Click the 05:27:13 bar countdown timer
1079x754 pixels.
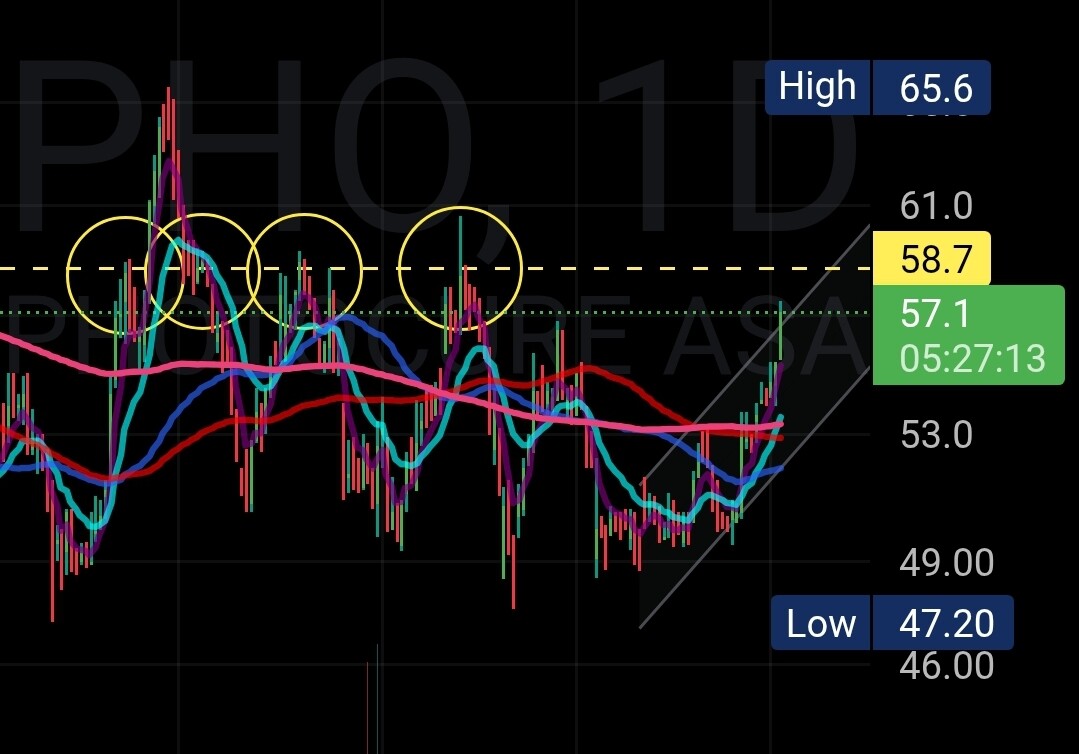[972, 358]
